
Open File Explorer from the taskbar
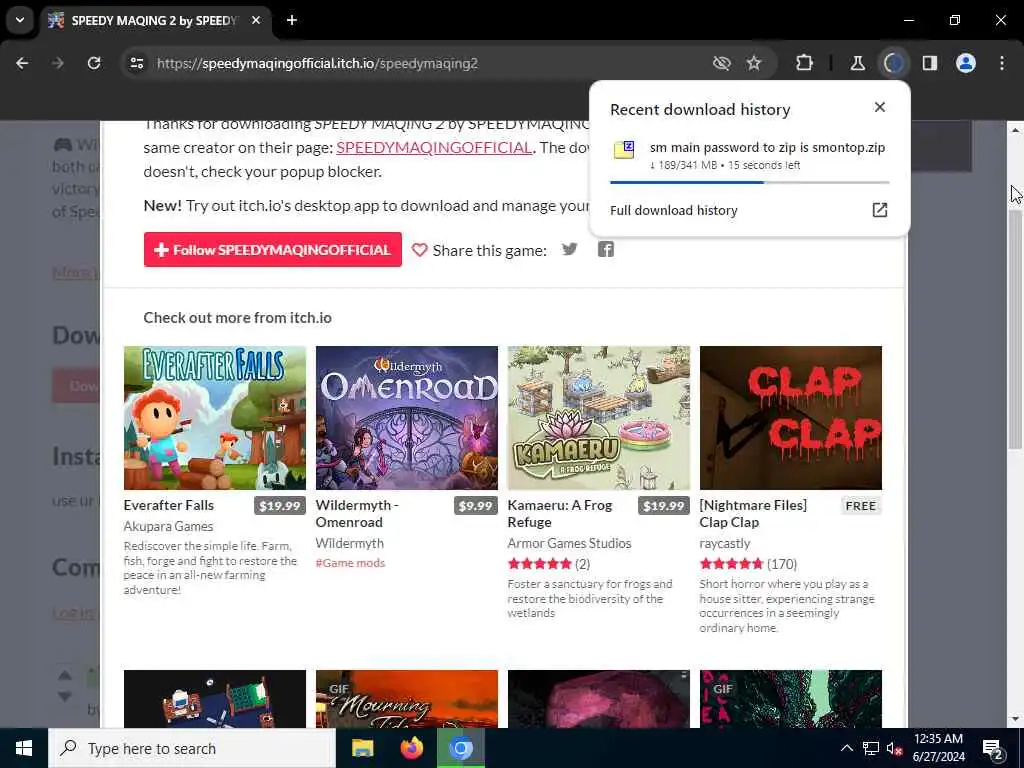[x=362, y=748]
